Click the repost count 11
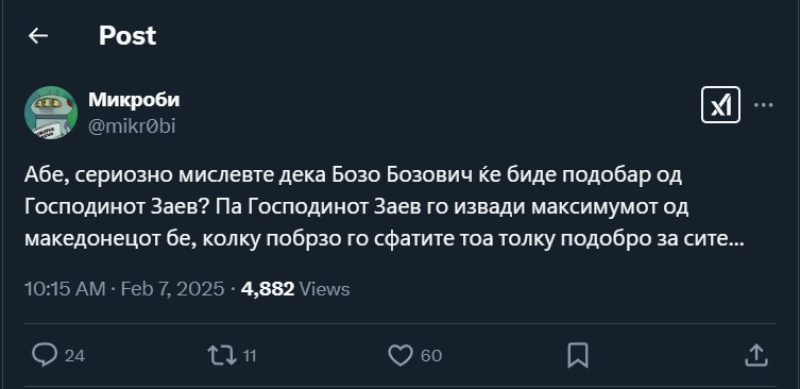Viewport: 800px width, 389px height. (x=249, y=355)
